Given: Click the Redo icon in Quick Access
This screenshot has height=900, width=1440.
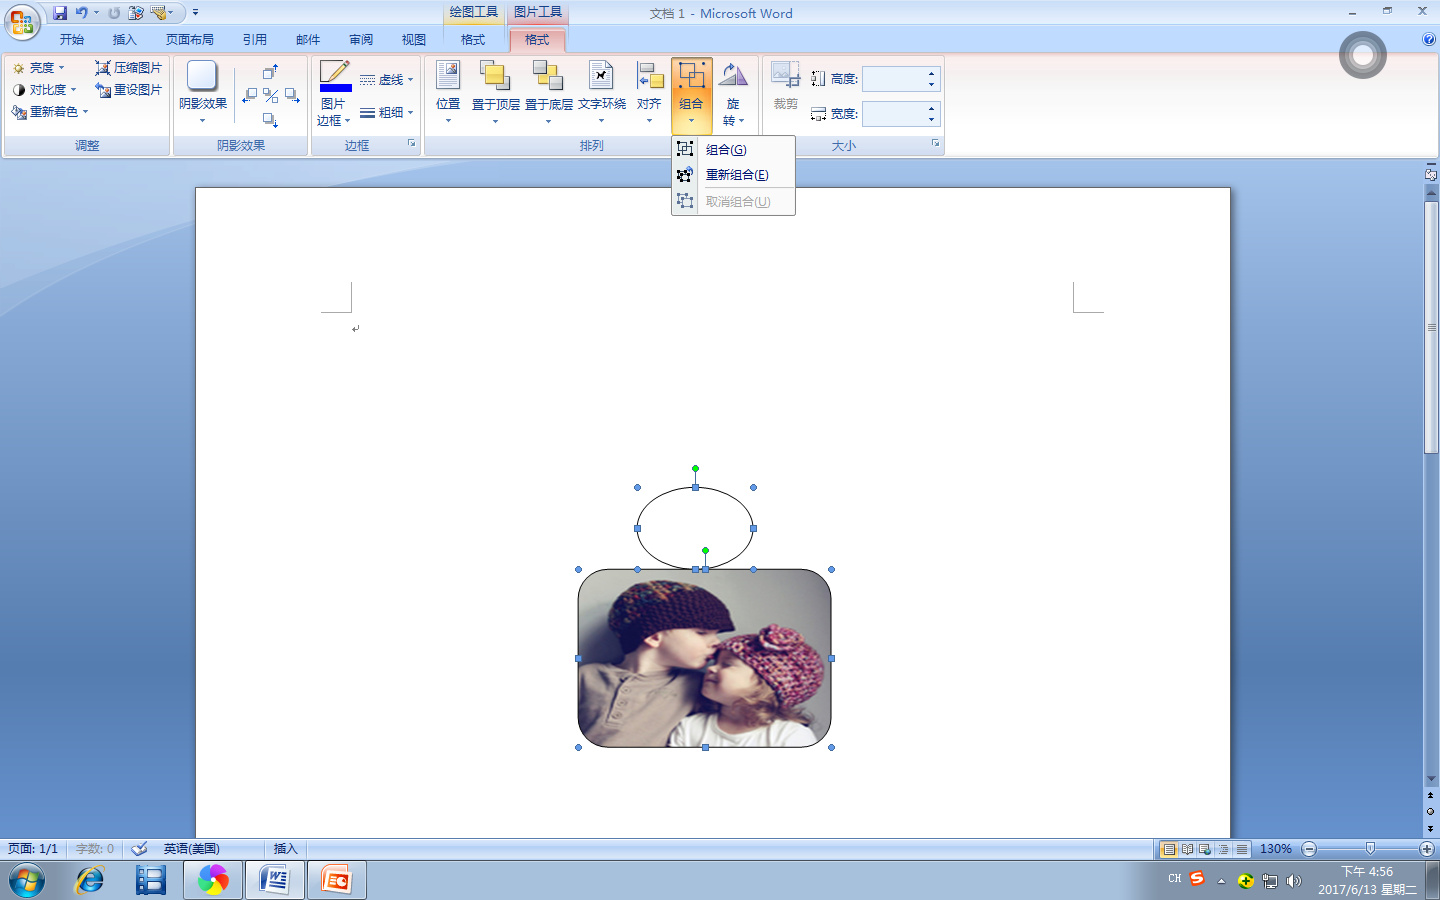Looking at the screenshot, I should 114,13.
